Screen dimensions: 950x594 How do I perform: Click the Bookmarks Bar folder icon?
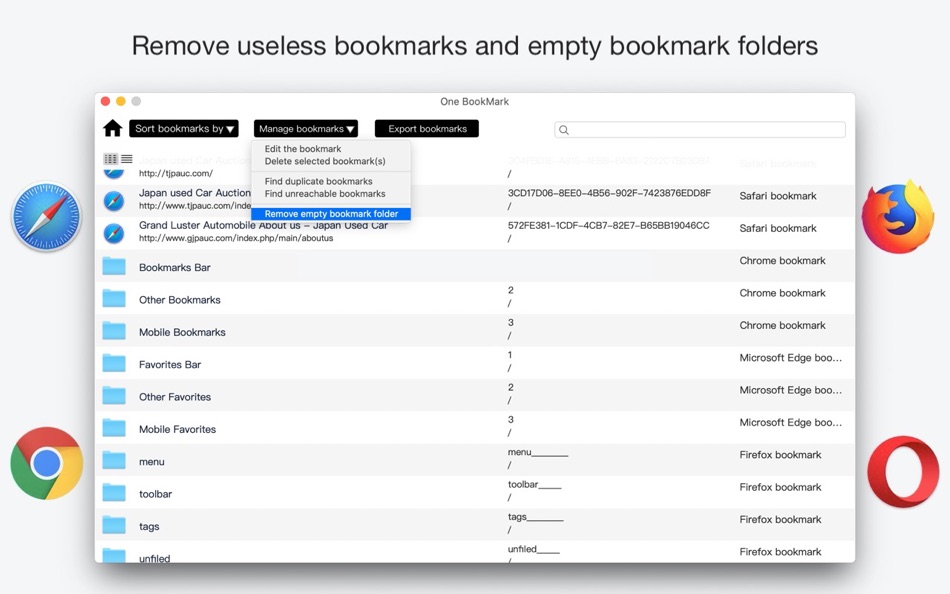coord(114,266)
